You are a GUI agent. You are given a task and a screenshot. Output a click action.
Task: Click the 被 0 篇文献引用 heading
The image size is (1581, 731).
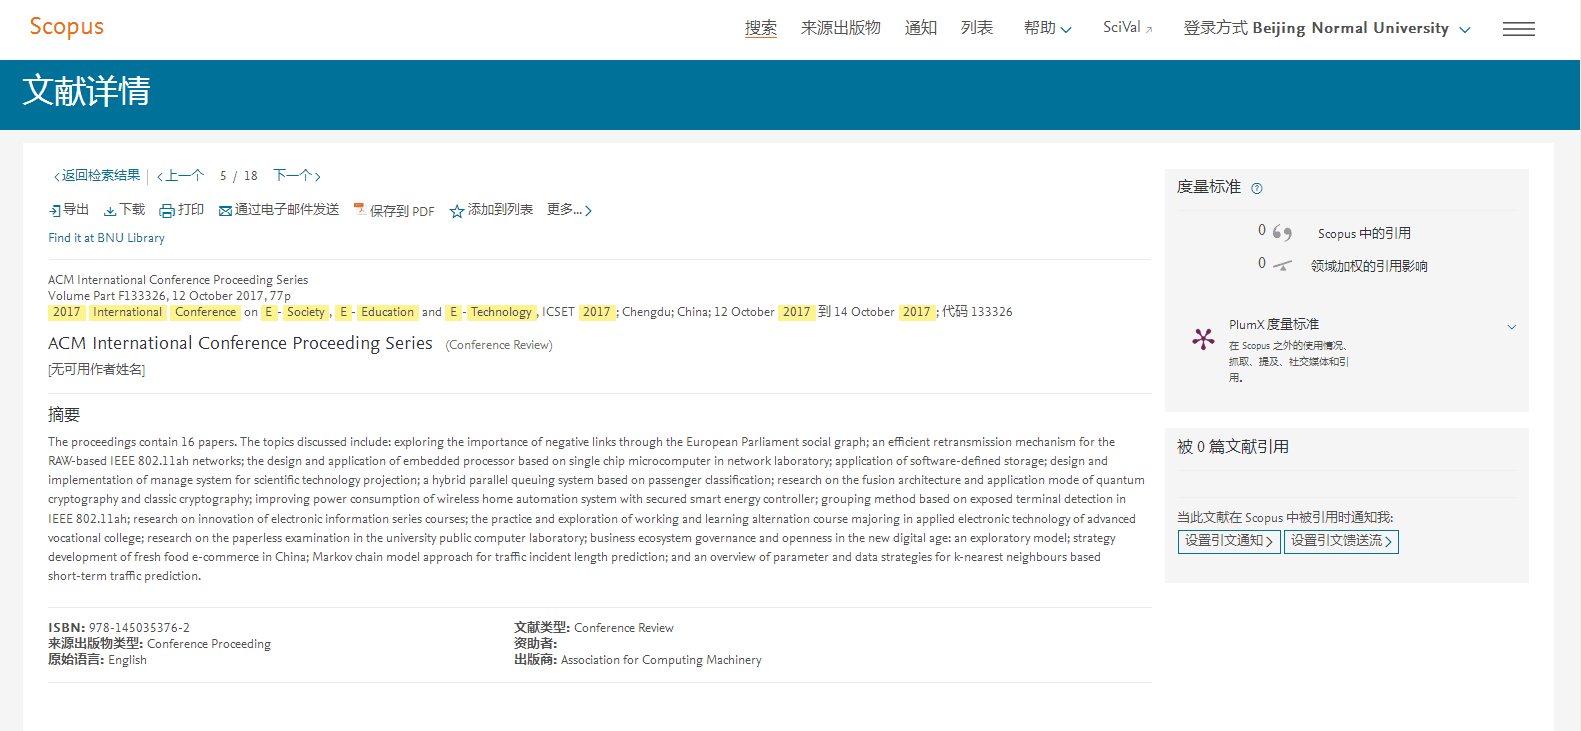(1233, 447)
